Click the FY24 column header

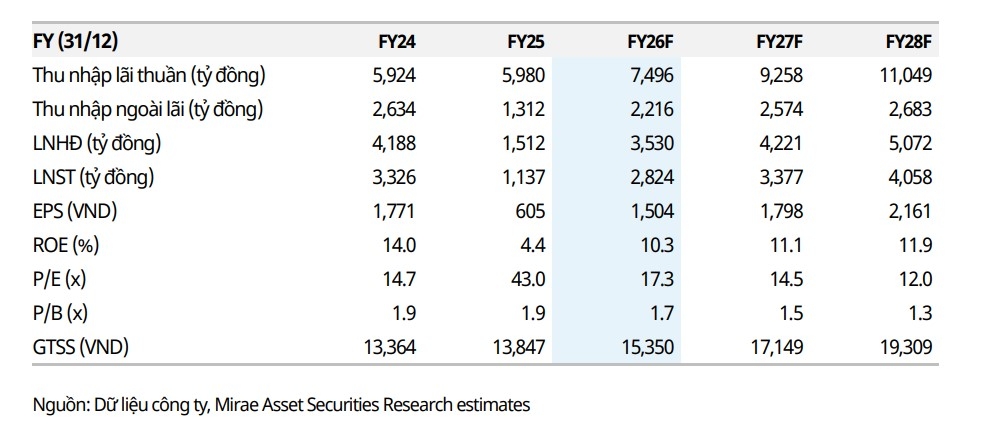[396, 41]
